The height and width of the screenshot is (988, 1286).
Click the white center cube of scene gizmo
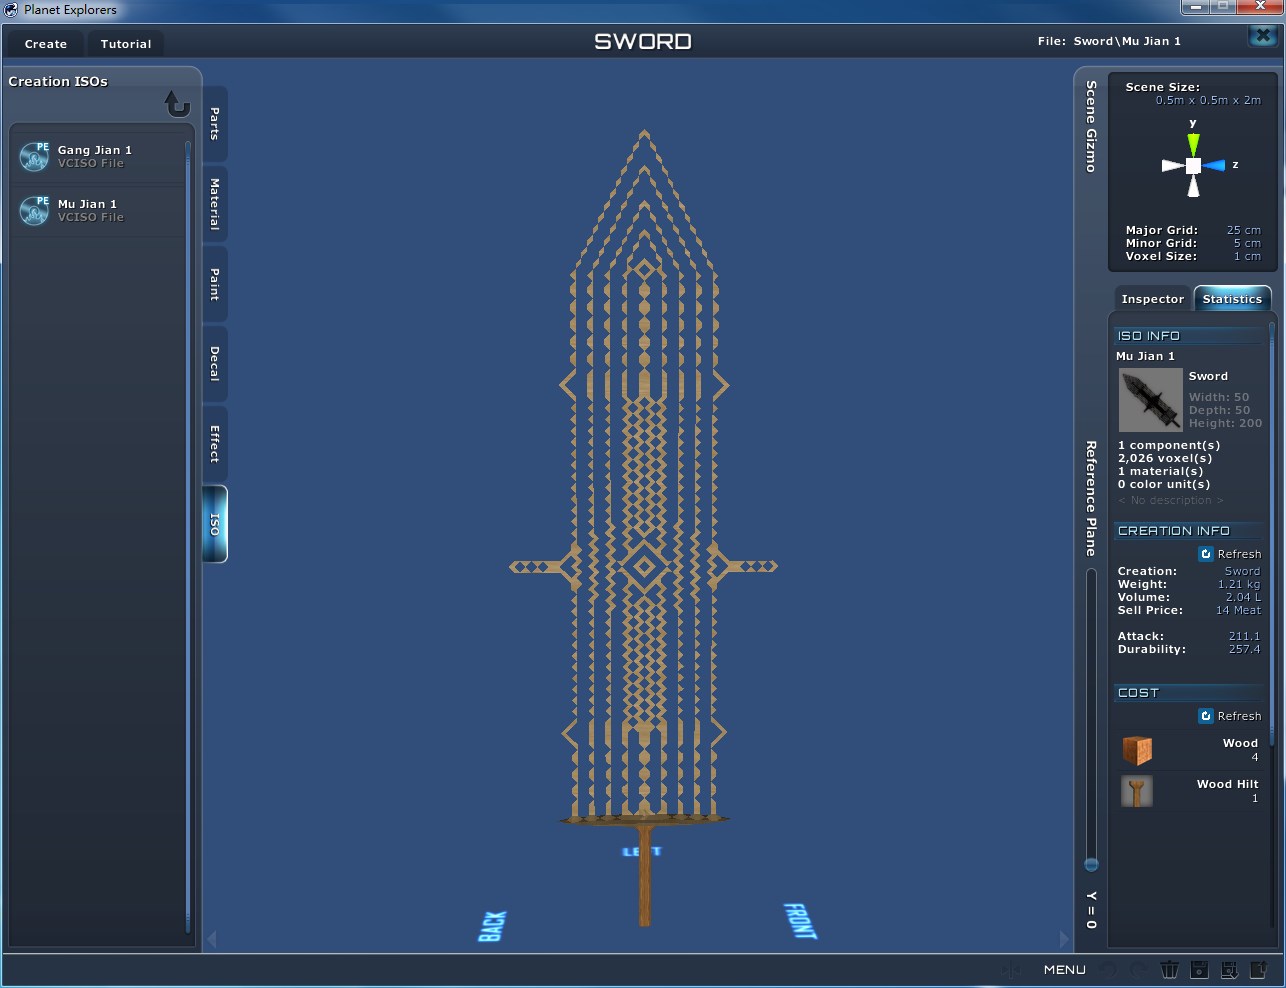click(1193, 166)
